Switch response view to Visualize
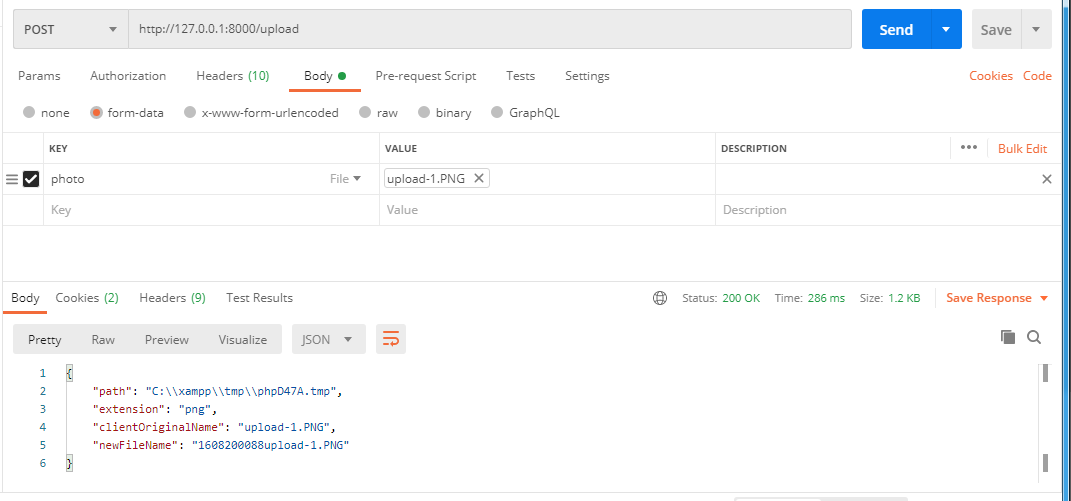 [242, 340]
